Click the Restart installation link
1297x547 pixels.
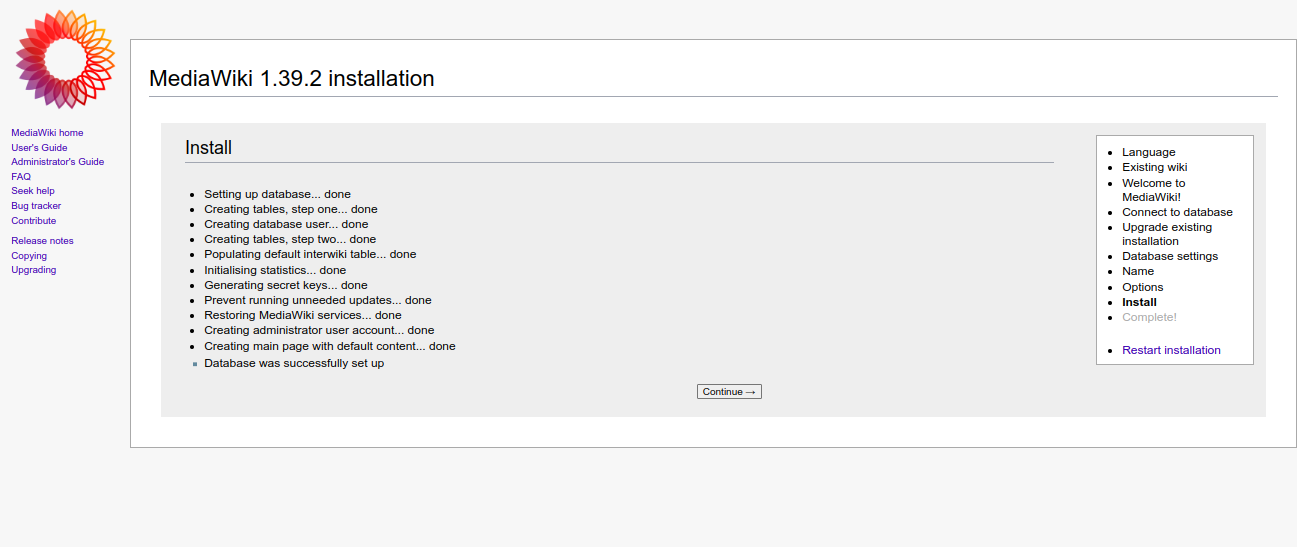(x=1171, y=350)
